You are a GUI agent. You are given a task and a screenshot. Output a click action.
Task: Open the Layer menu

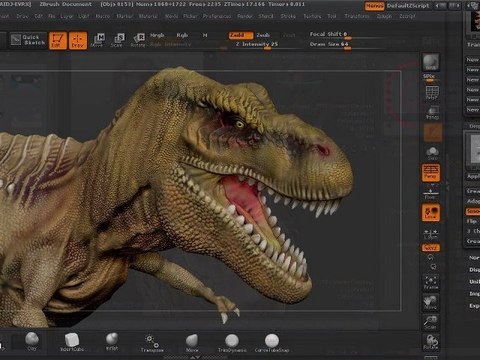coord(67,16)
